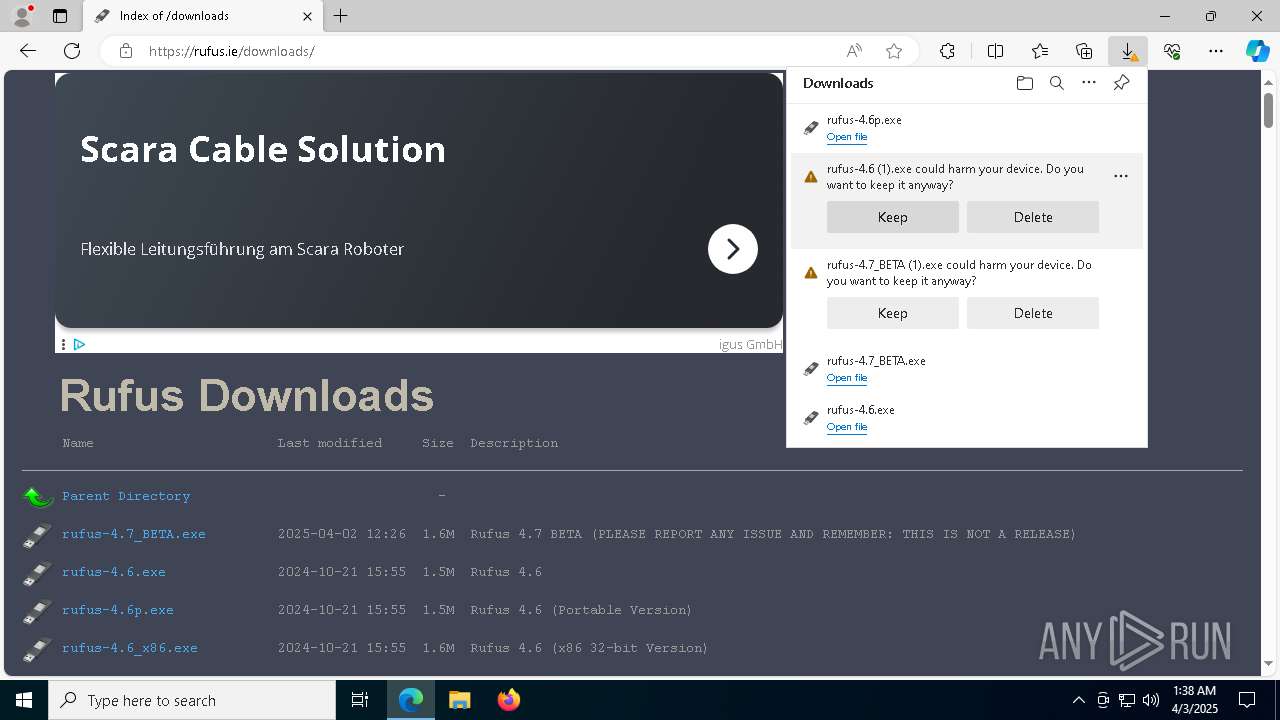
Task: Open a new tab with plus button
Action: click(x=341, y=16)
